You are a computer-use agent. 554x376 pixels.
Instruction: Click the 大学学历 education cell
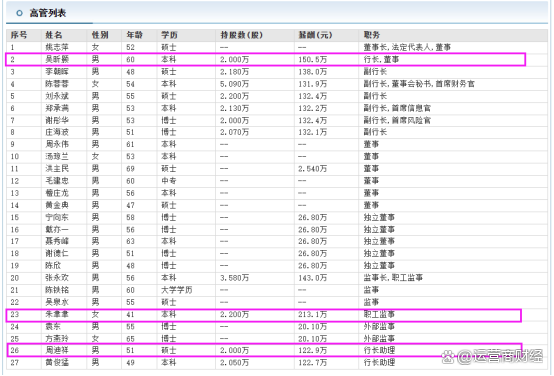pos(177,290)
